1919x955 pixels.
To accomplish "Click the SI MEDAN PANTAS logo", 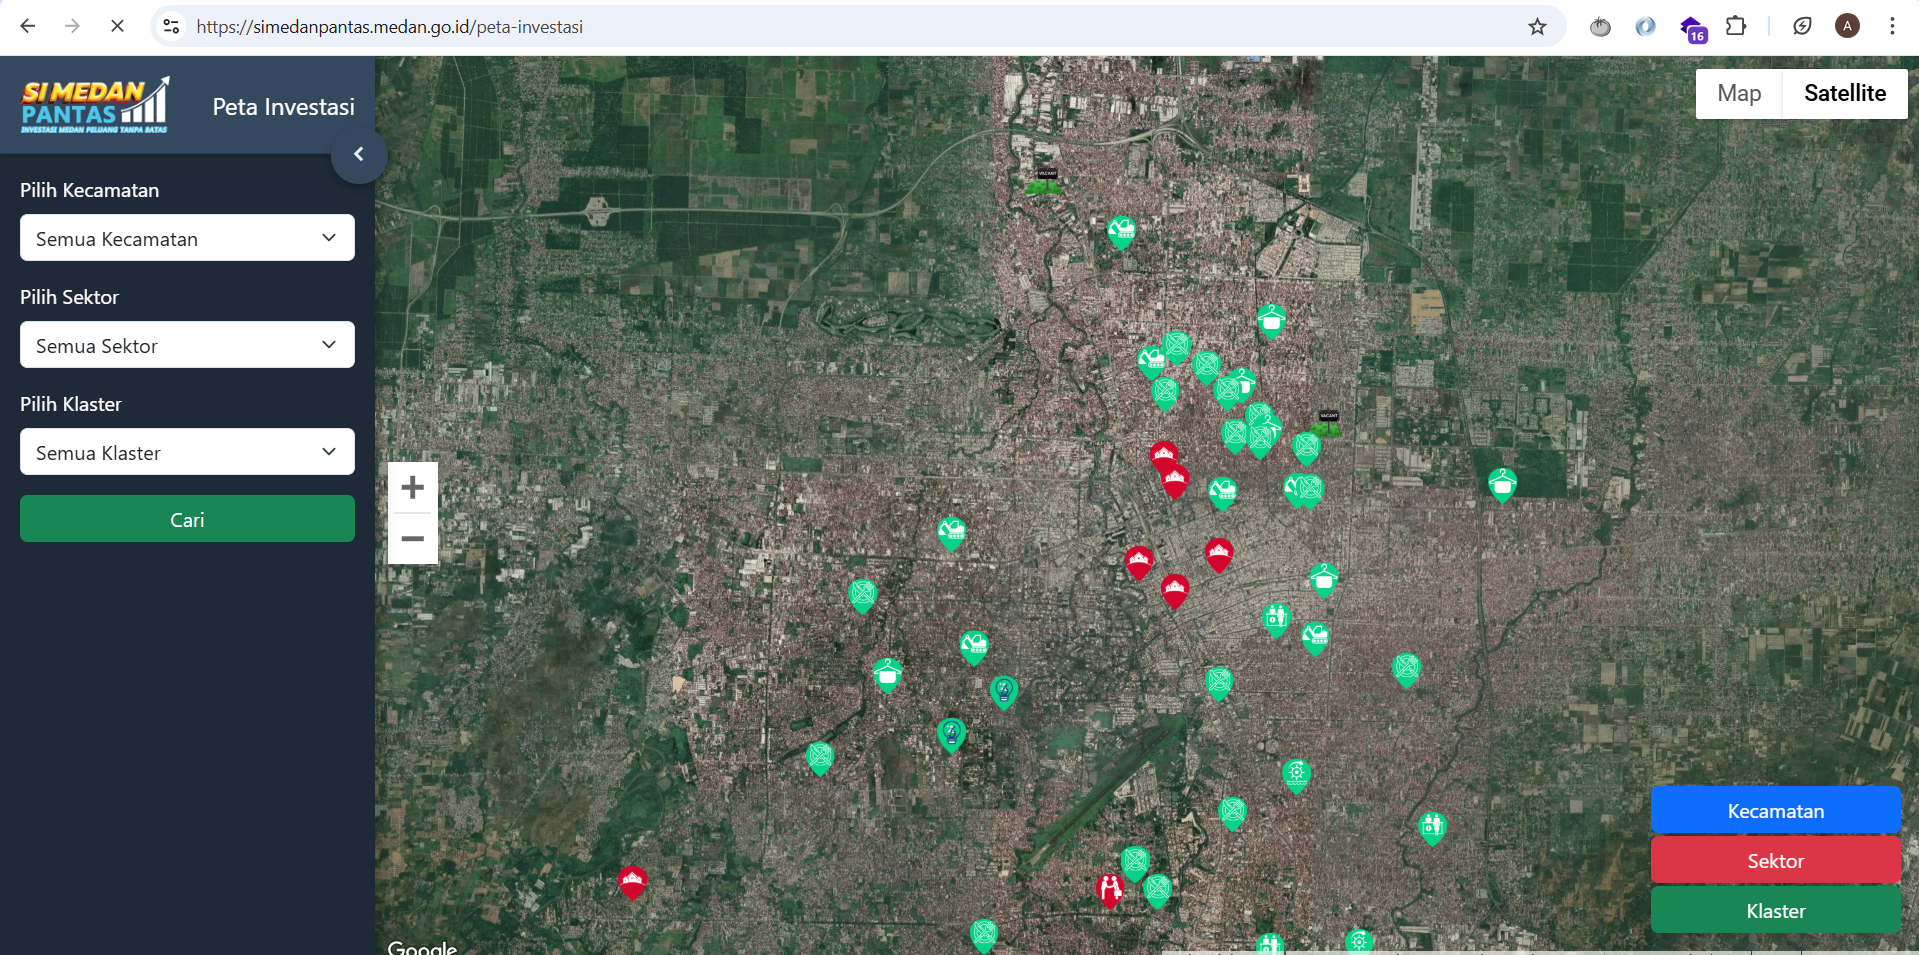I will tap(95, 105).
